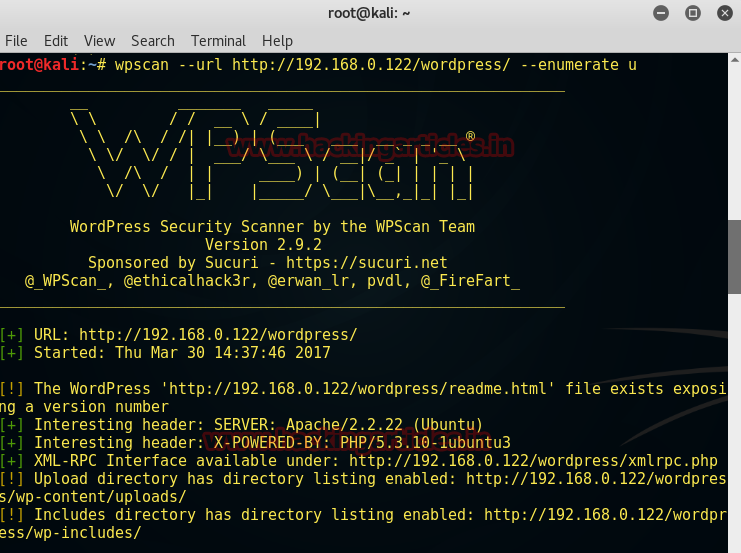Open the Edit menu
Image resolution: width=741 pixels, height=553 pixels.
tap(56, 41)
